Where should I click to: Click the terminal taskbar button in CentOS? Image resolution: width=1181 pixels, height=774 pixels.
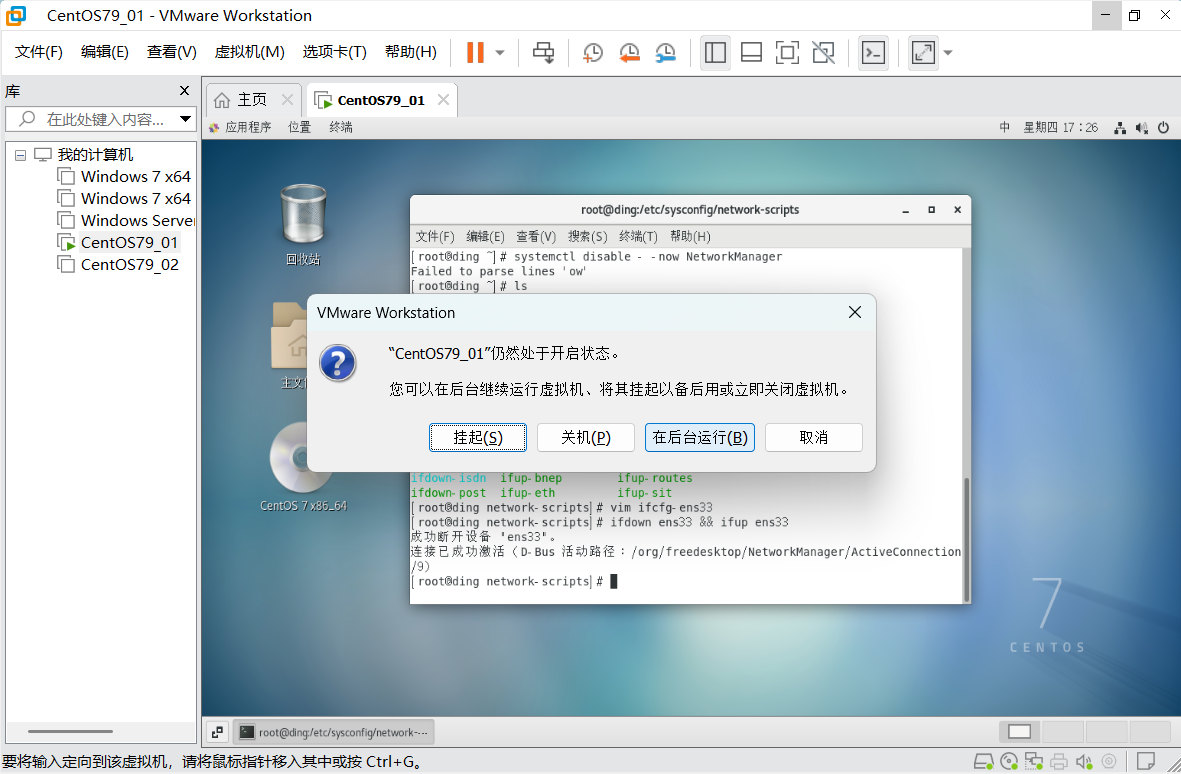pos(334,732)
